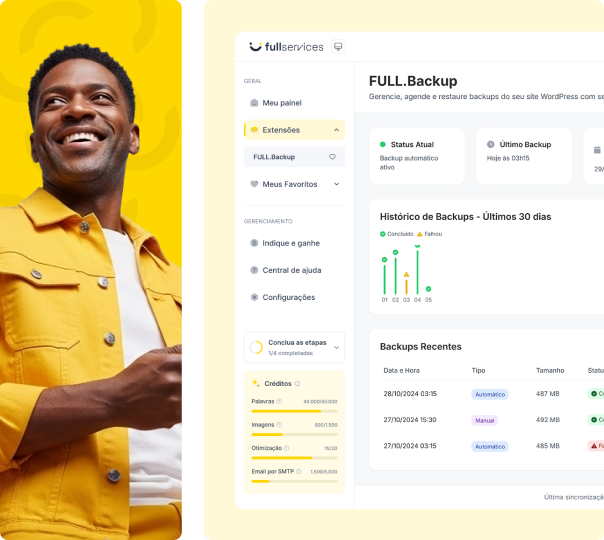
Task: Expand the Meus Favoritos section
Action: [336, 184]
